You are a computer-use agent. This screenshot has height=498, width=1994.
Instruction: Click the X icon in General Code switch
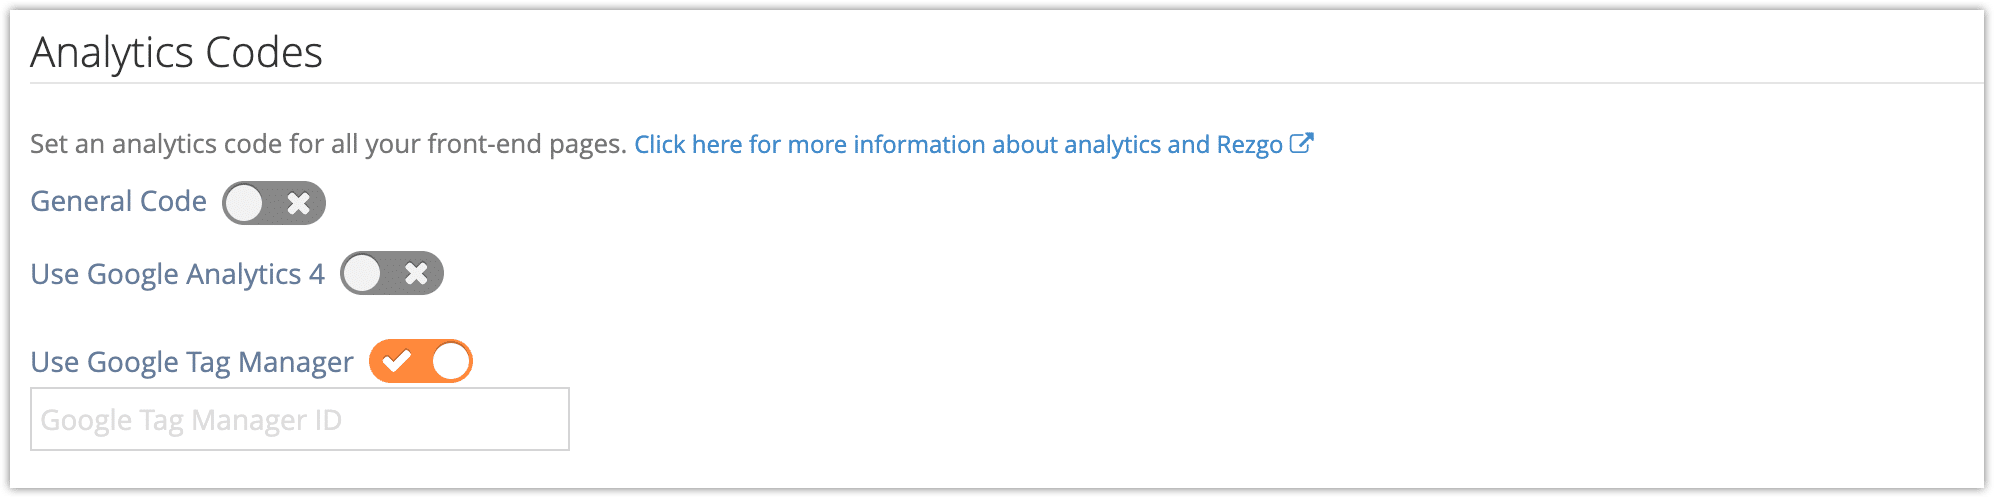[298, 203]
